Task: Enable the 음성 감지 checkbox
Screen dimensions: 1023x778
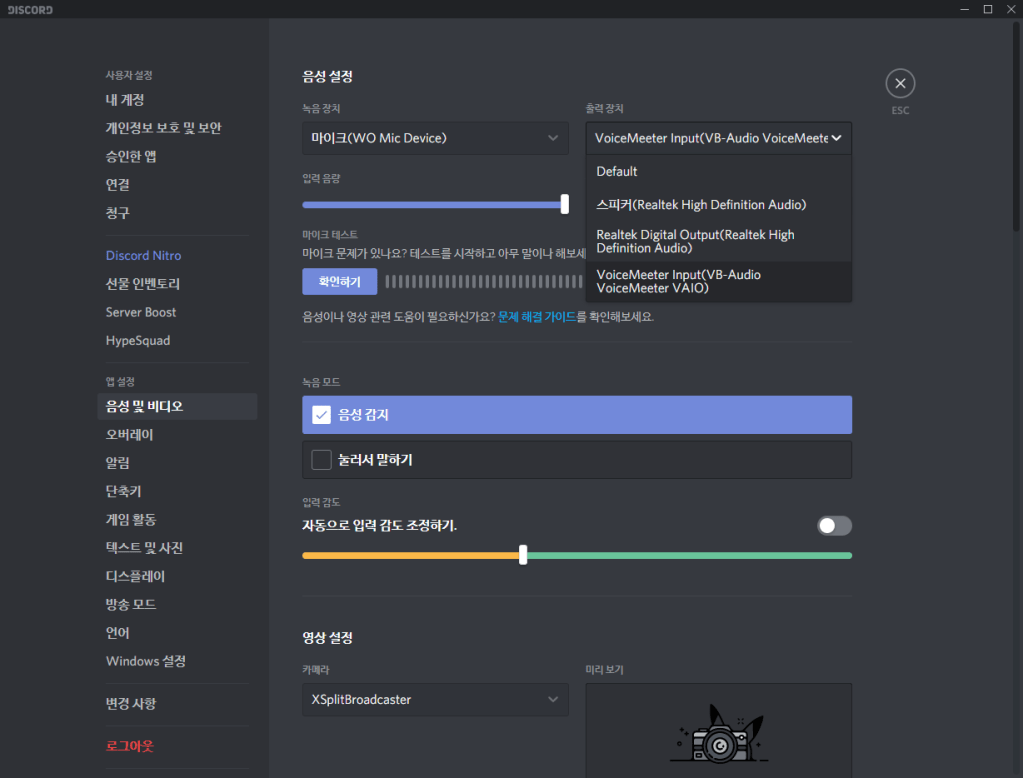Action: point(322,415)
